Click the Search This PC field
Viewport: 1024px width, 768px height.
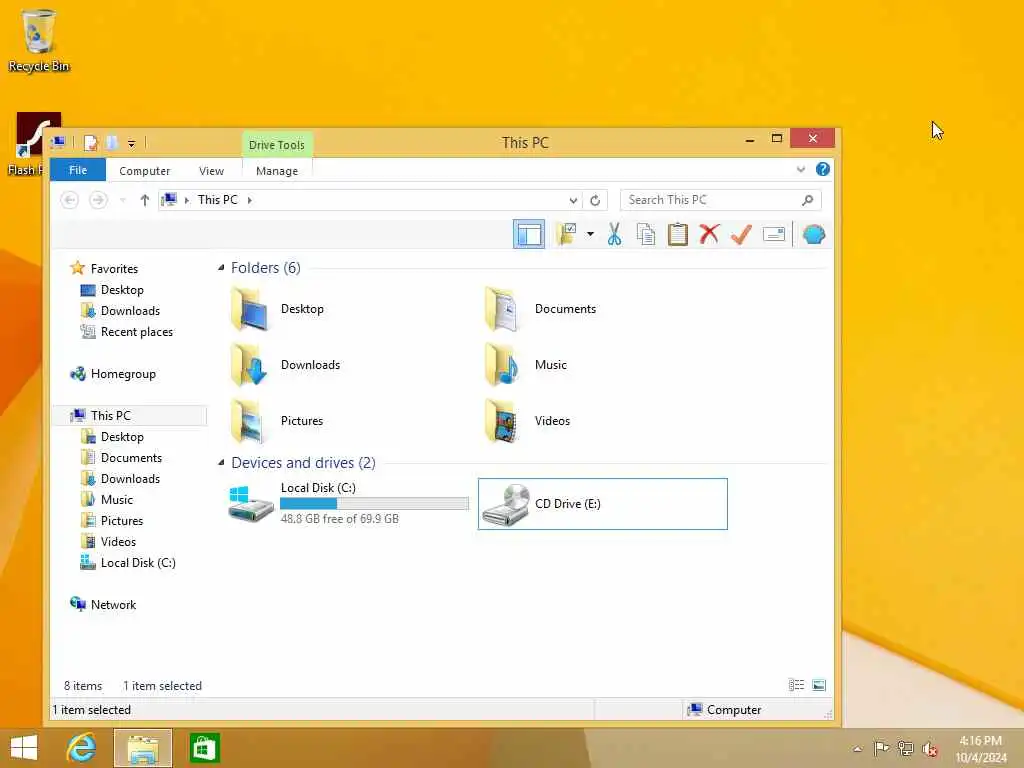coord(720,200)
